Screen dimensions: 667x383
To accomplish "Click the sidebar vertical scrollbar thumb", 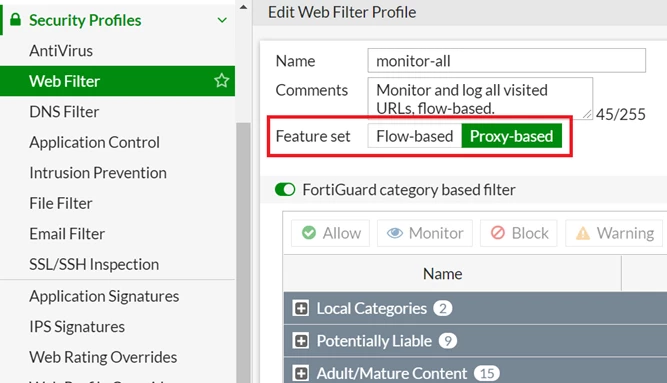I will (x=243, y=253).
